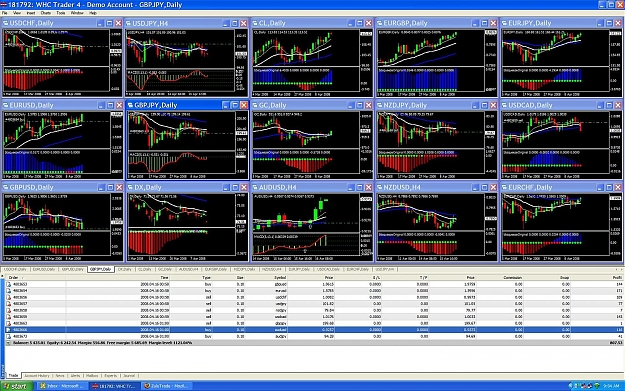Image resolution: width=625 pixels, height=391 pixels.
Task: Click inside the DX,Daily chart area
Action: point(181,211)
